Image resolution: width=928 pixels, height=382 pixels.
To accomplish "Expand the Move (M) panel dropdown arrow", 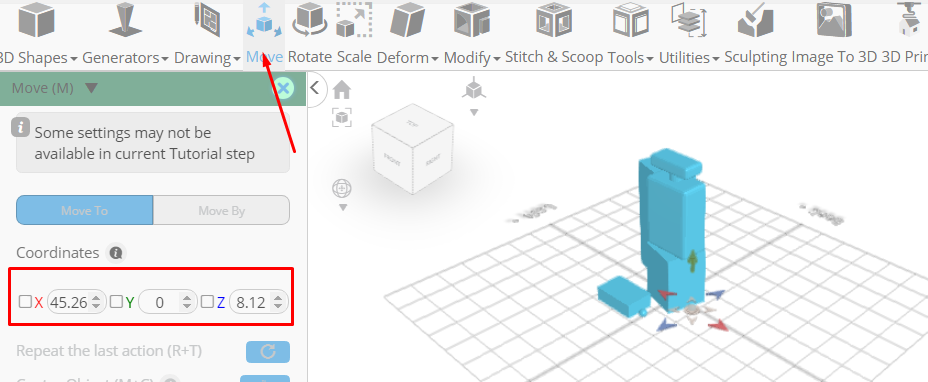I will 91,88.
